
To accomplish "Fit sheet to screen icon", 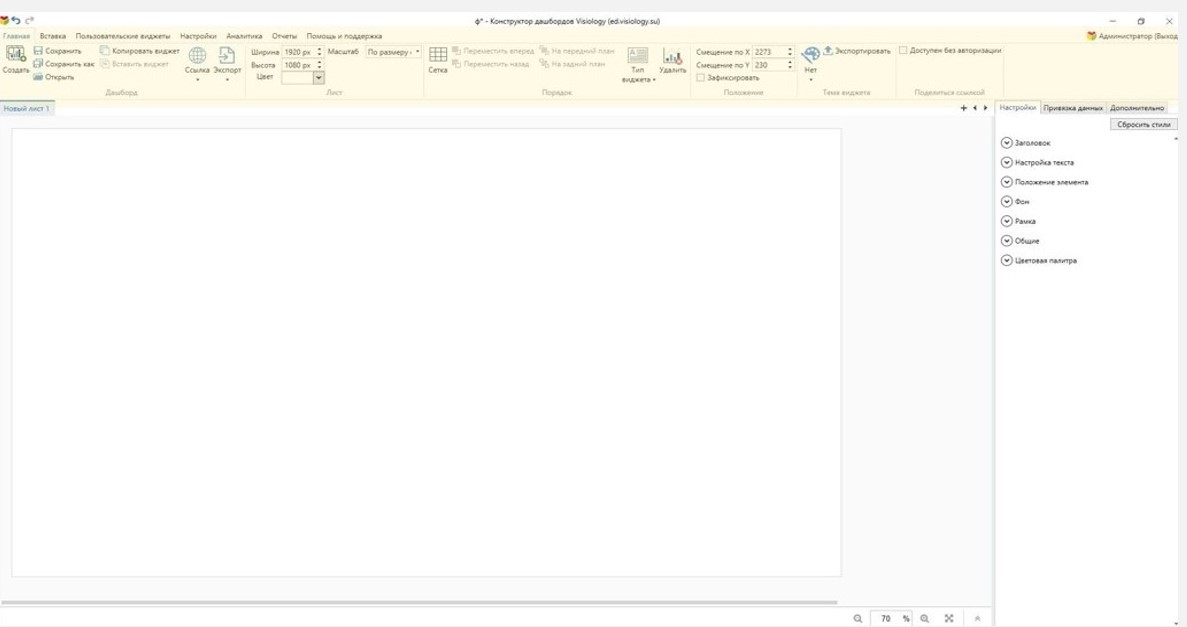I will tap(949, 619).
